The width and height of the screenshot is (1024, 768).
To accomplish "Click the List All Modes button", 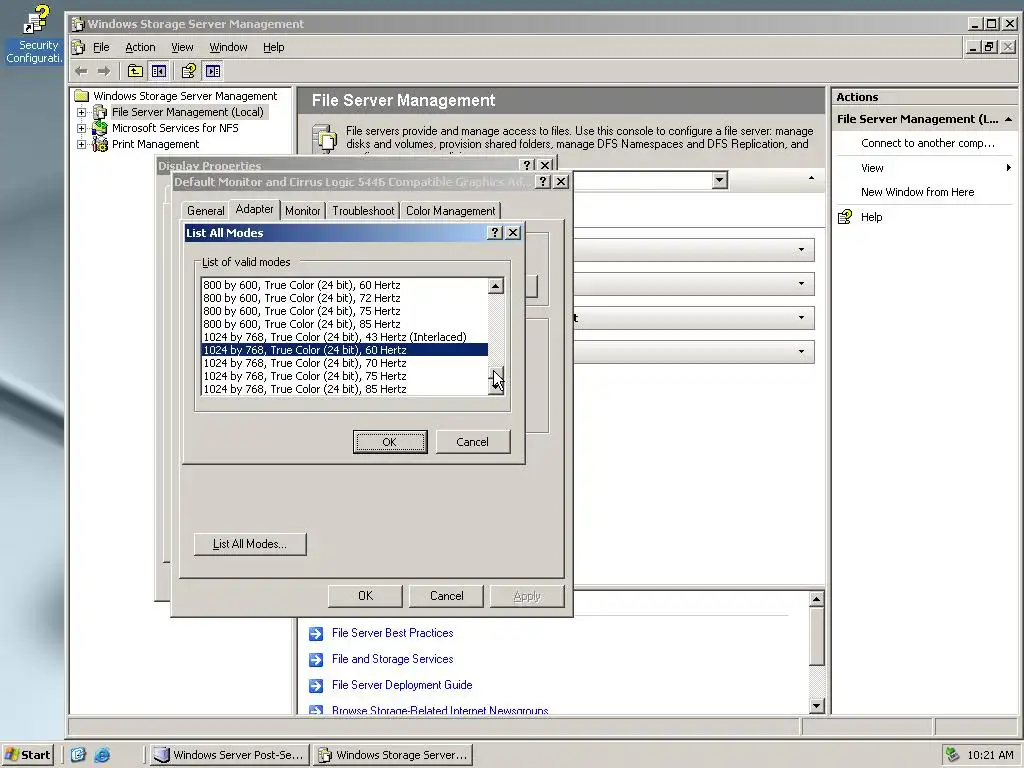I will tap(250, 544).
